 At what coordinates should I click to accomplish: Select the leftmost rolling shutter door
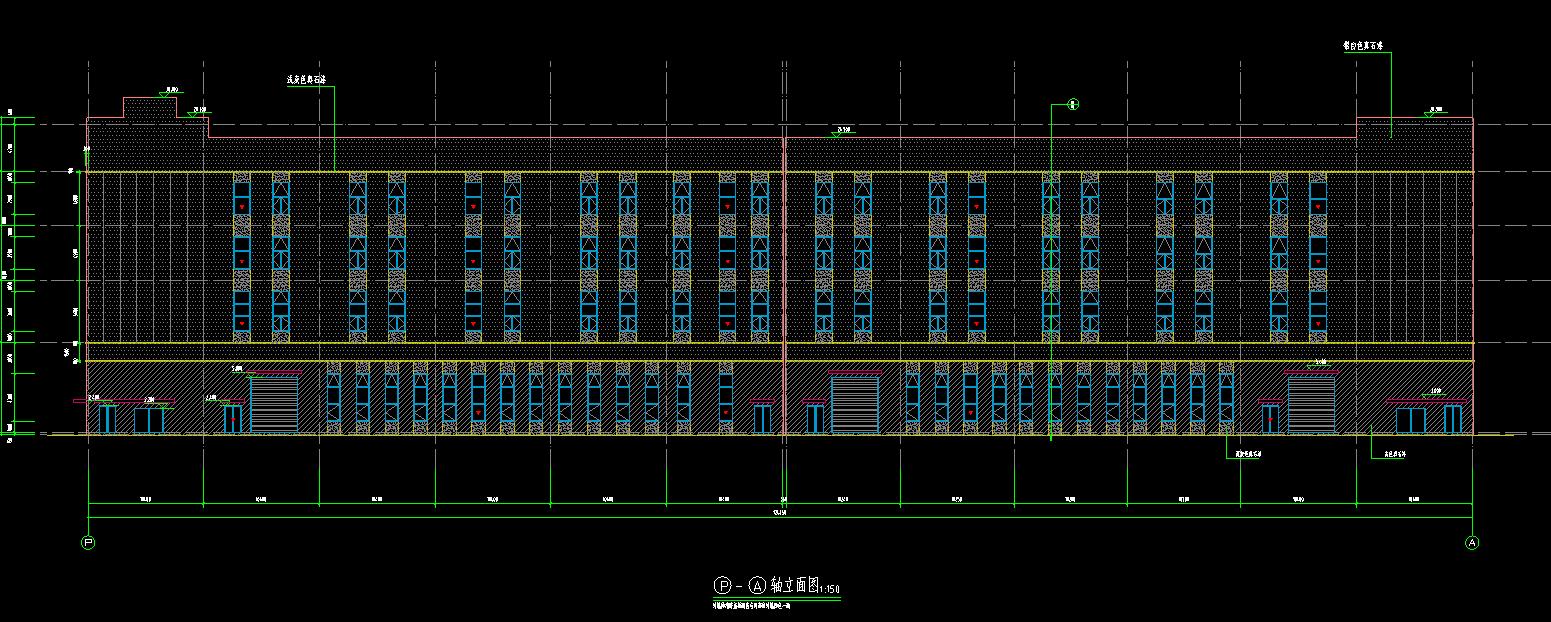274,404
